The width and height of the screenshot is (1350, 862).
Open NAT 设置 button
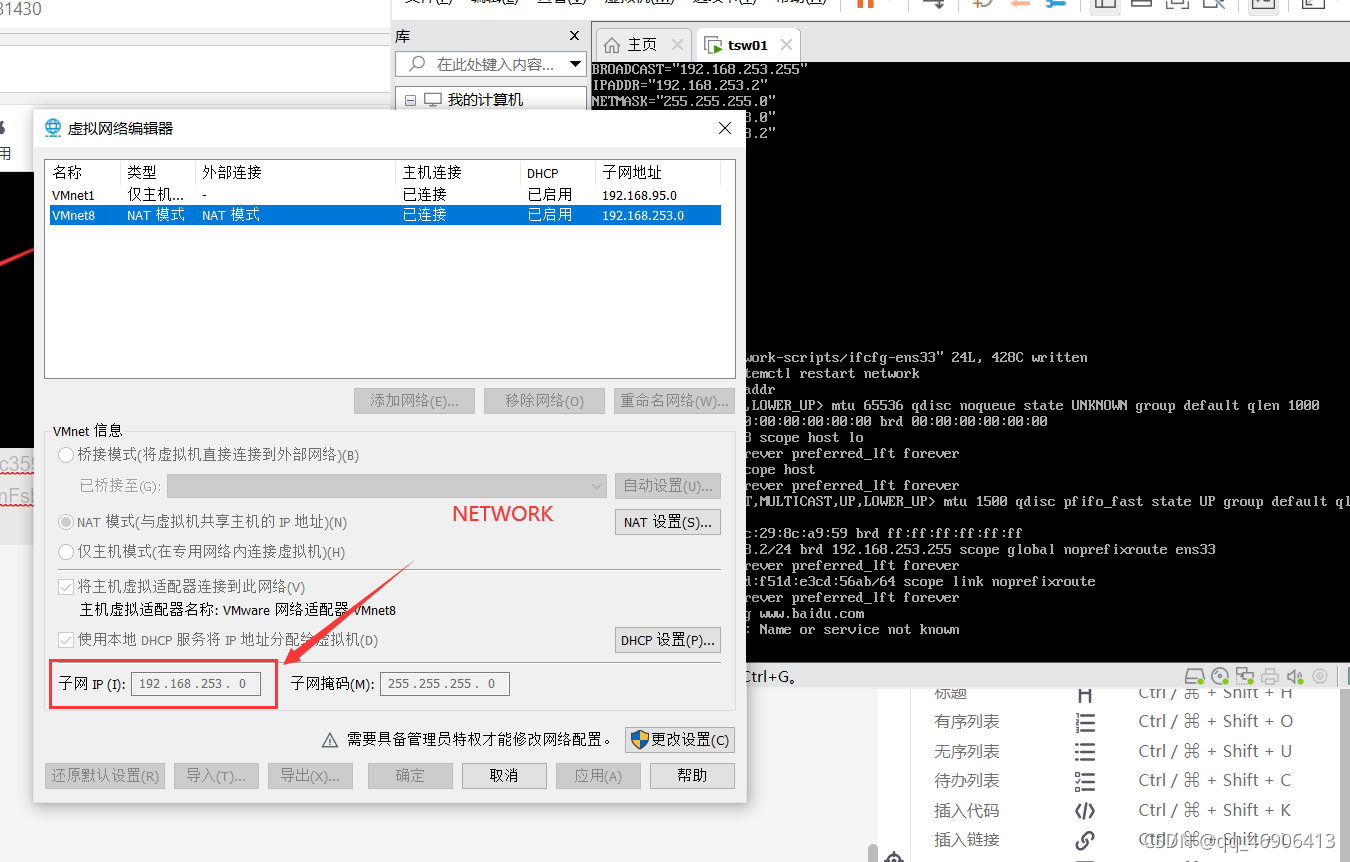(668, 522)
